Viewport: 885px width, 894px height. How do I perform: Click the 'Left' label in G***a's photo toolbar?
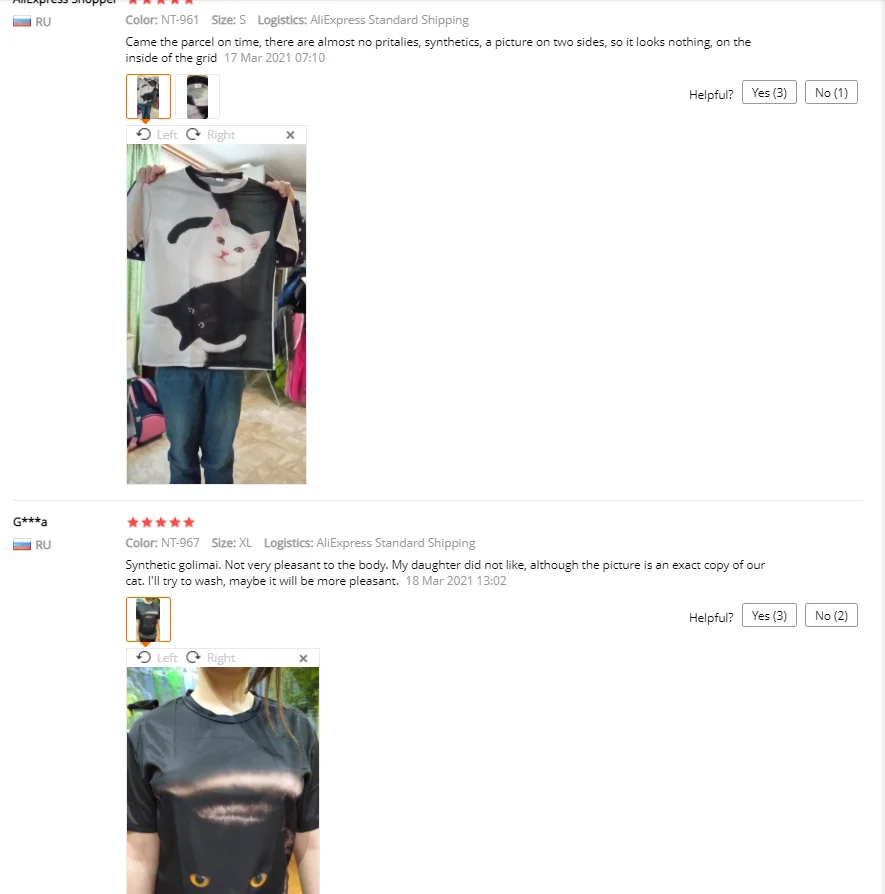(167, 658)
